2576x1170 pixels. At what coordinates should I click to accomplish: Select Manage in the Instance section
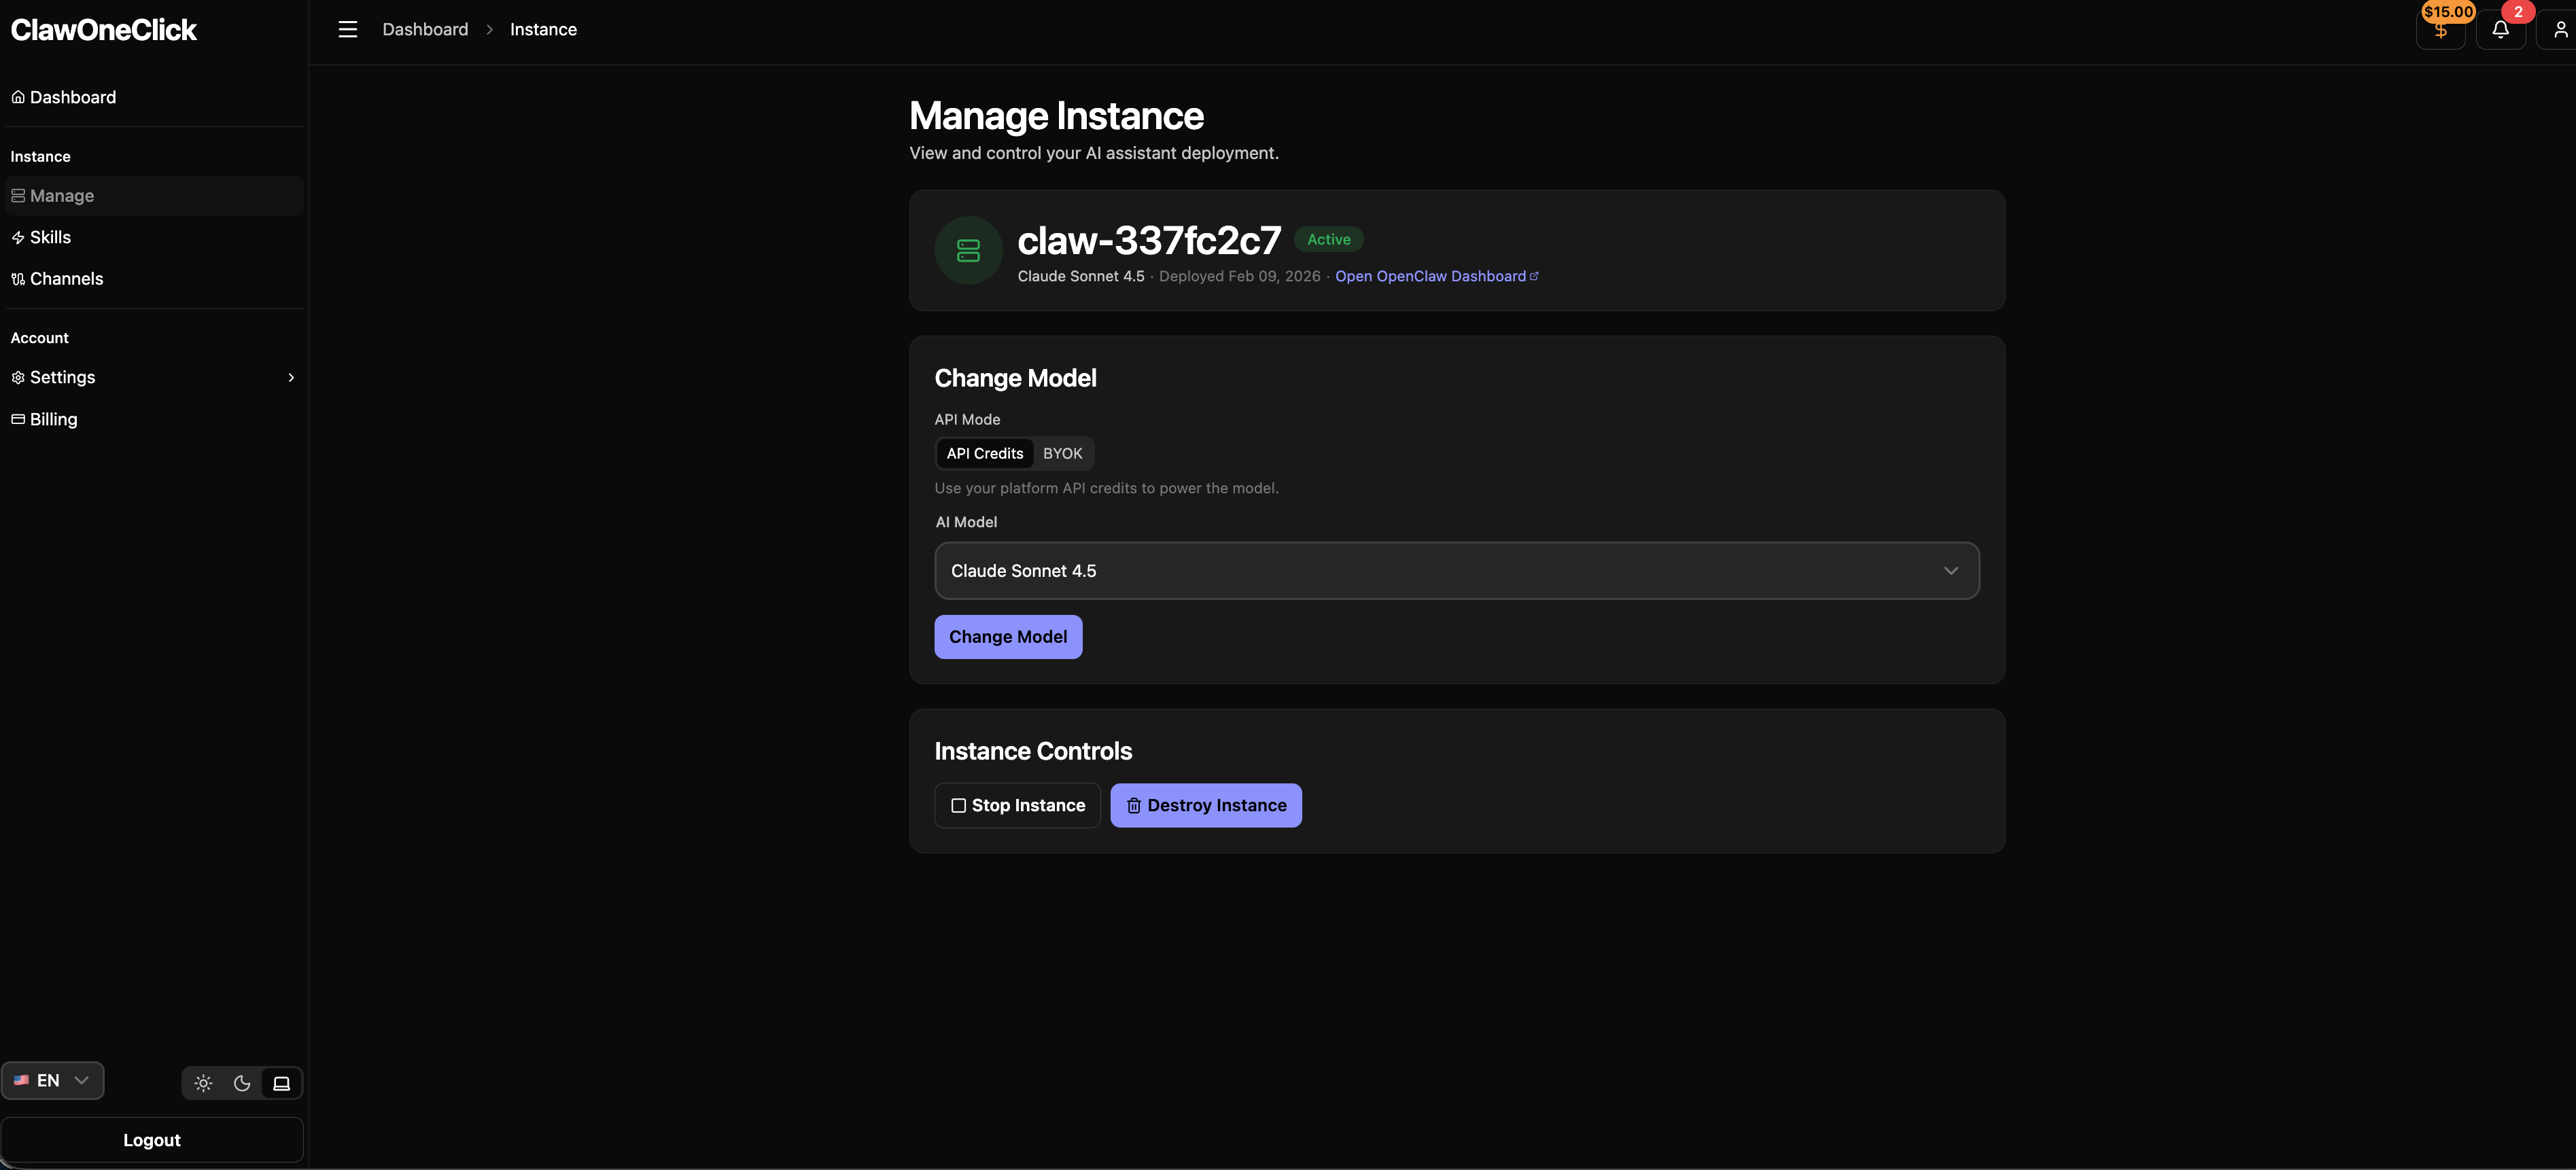[x=62, y=195]
